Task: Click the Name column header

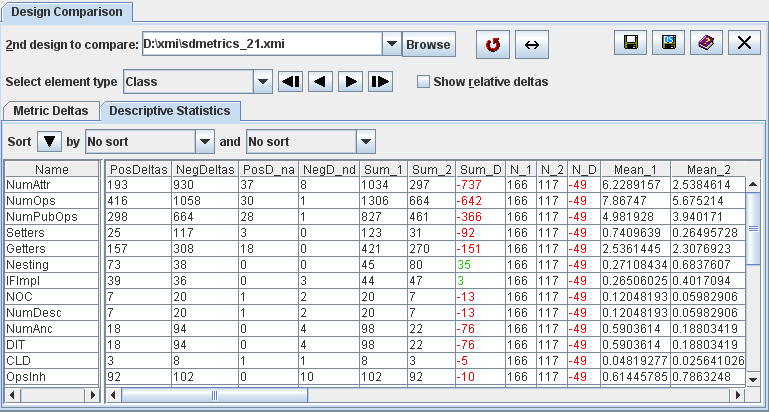Action: tap(52, 169)
